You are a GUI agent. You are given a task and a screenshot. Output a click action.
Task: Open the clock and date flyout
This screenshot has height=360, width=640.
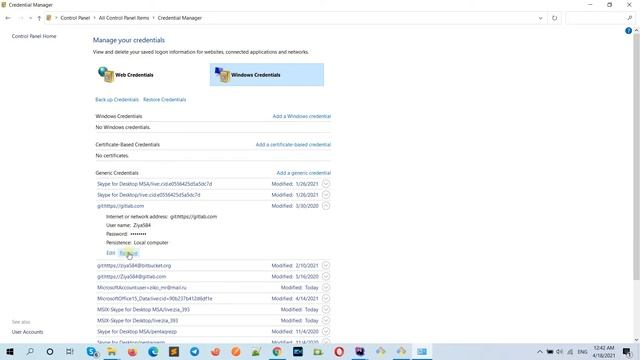(604, 351)
